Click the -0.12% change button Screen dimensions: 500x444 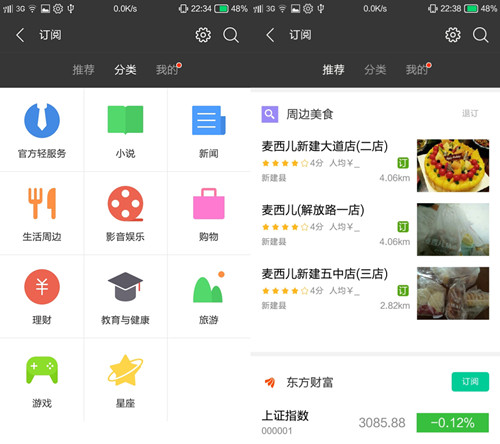(453, 423)
